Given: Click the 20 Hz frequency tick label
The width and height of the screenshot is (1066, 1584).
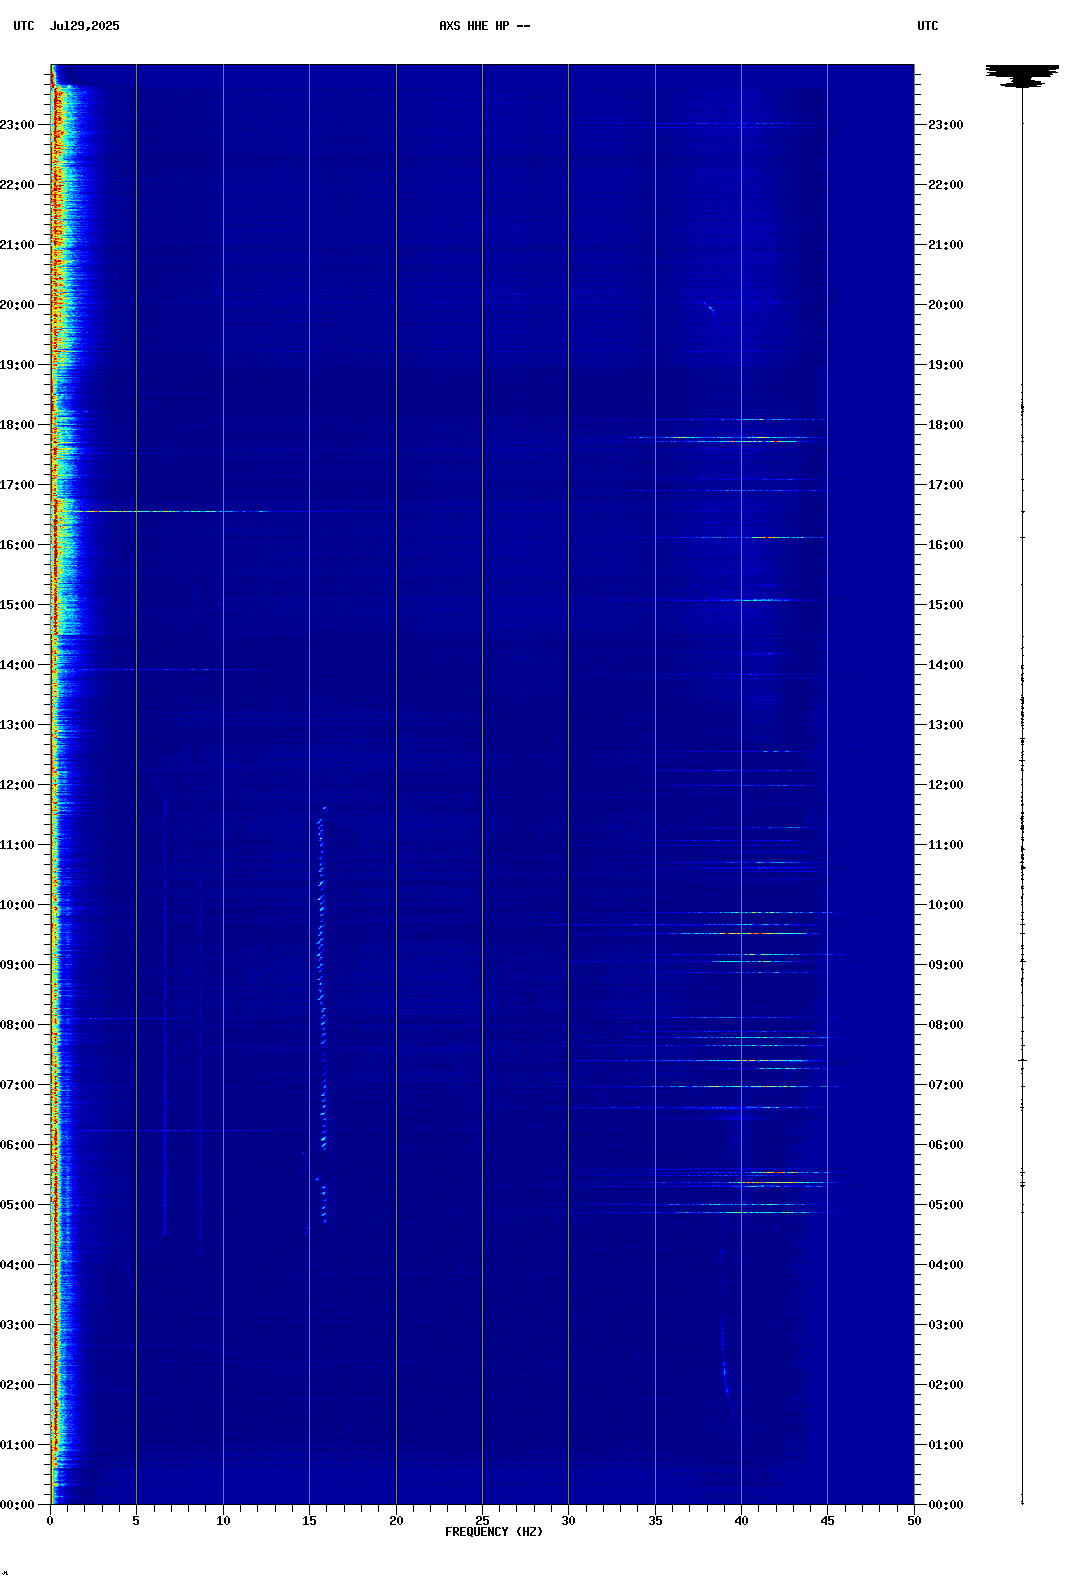Looking at the screenshot, I should (x=396, y=1521).
